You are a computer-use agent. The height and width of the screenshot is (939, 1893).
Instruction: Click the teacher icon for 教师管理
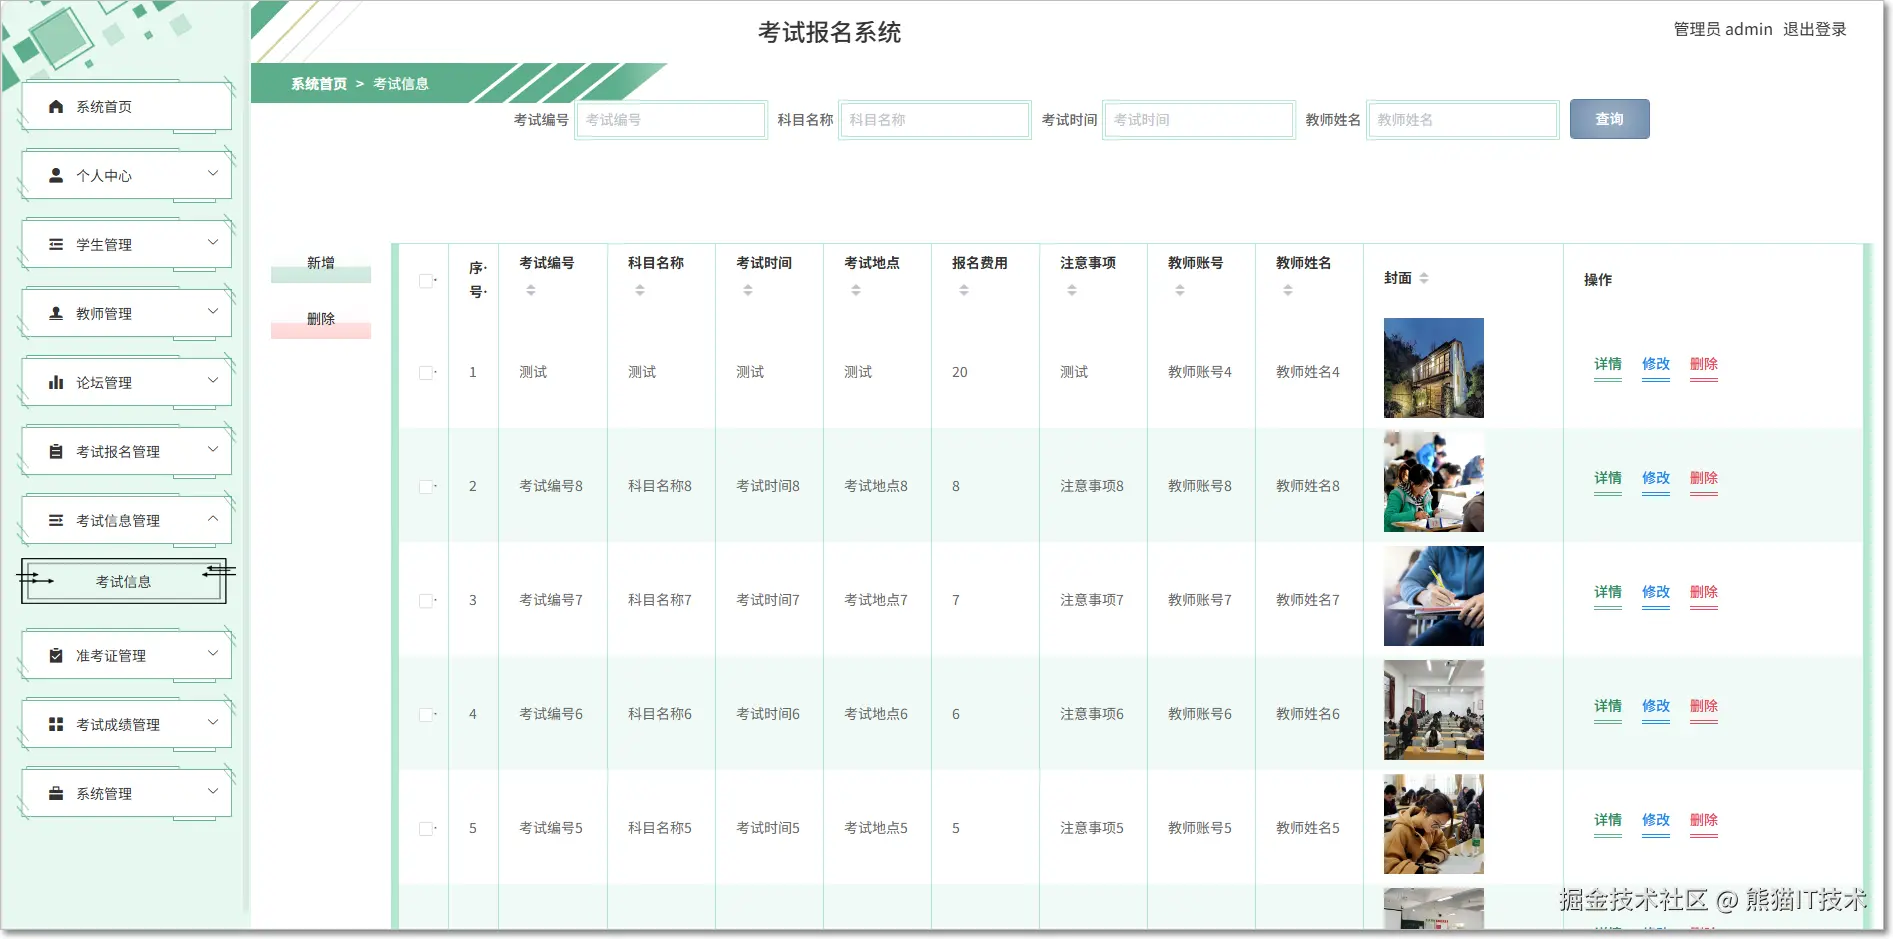pos(56,313)
